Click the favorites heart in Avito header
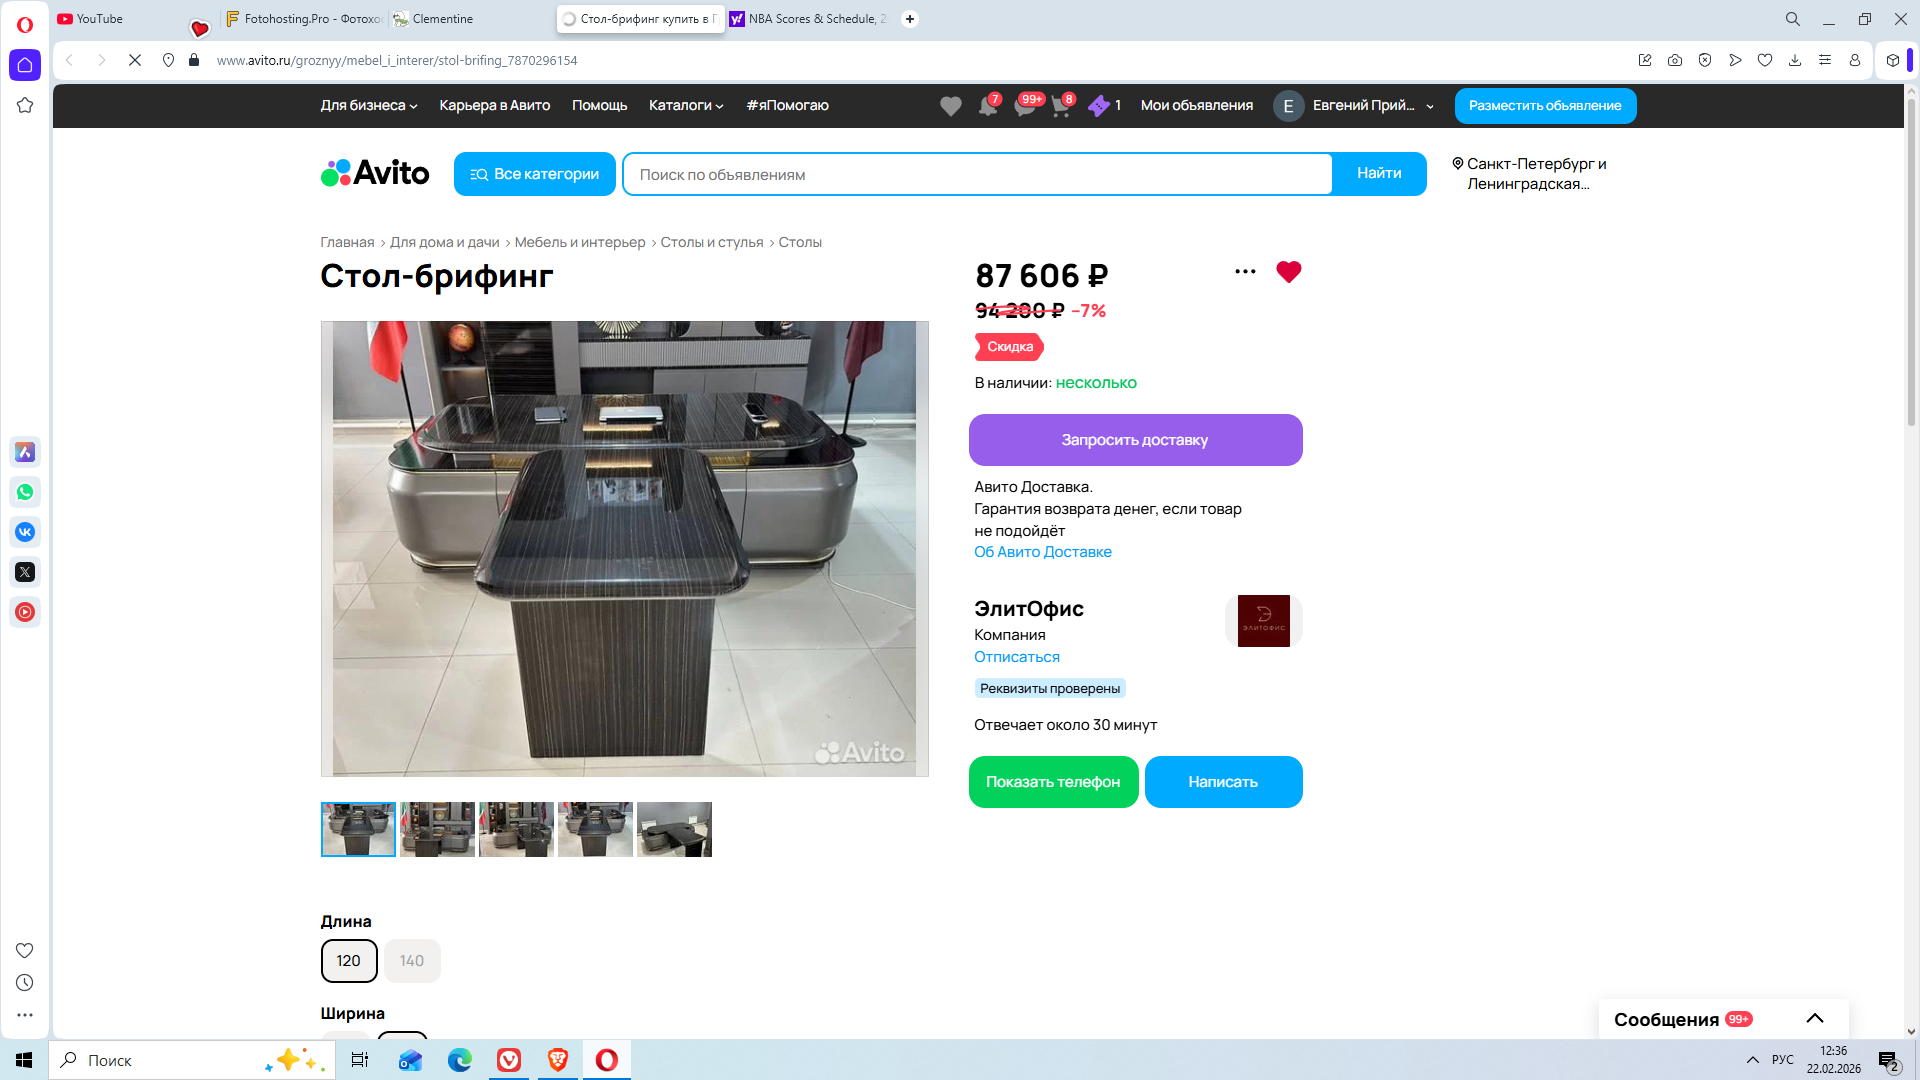The width and height of the screenshot is (1920, 1080). click(x=950, y=106)
